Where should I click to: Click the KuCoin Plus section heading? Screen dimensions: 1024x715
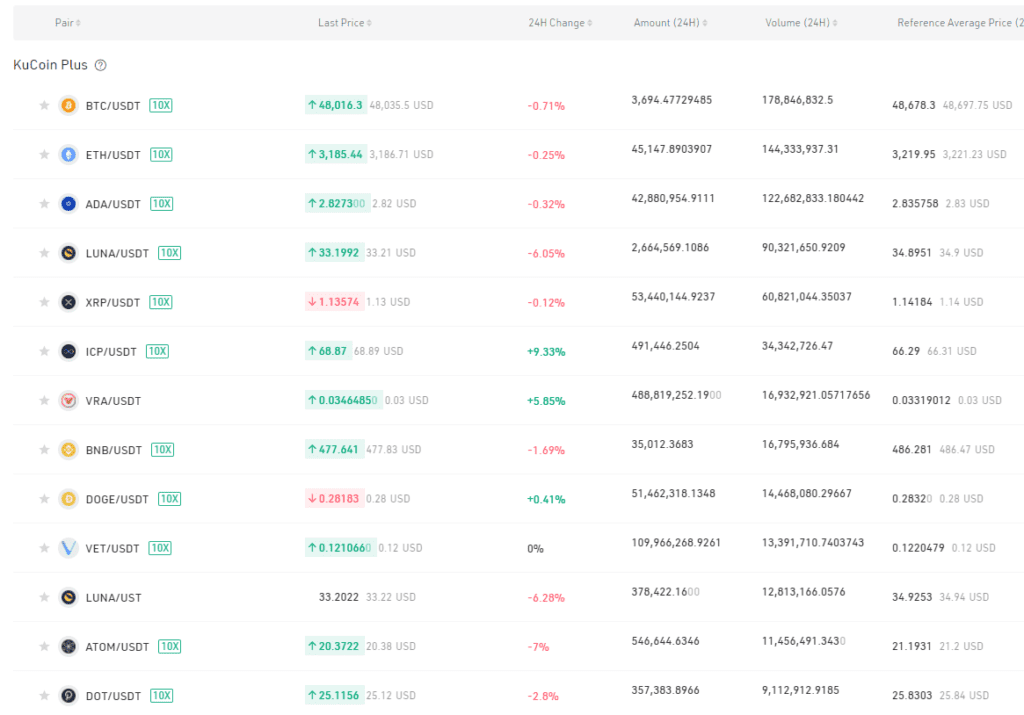(50, 65)
